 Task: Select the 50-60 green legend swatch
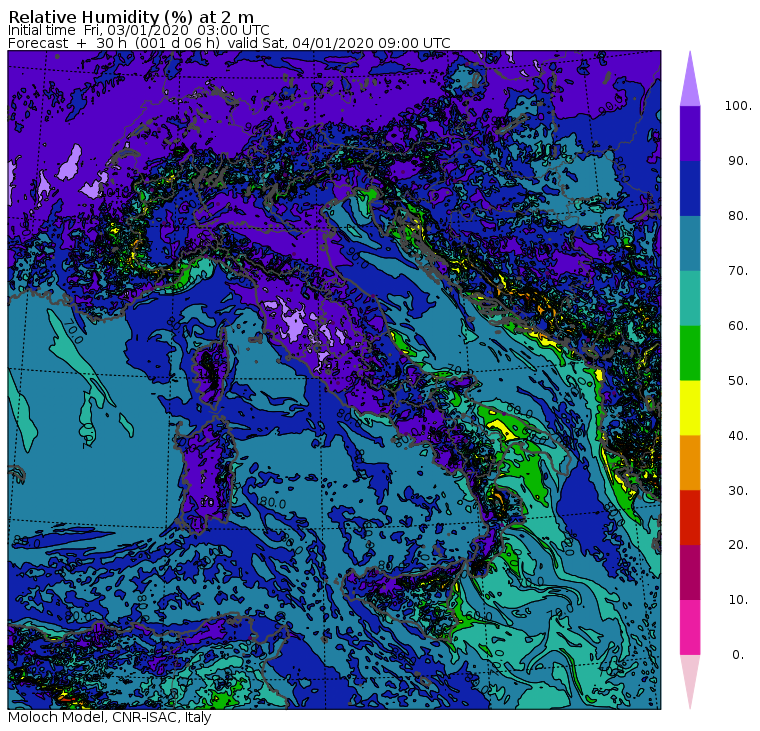coord(690,353)
